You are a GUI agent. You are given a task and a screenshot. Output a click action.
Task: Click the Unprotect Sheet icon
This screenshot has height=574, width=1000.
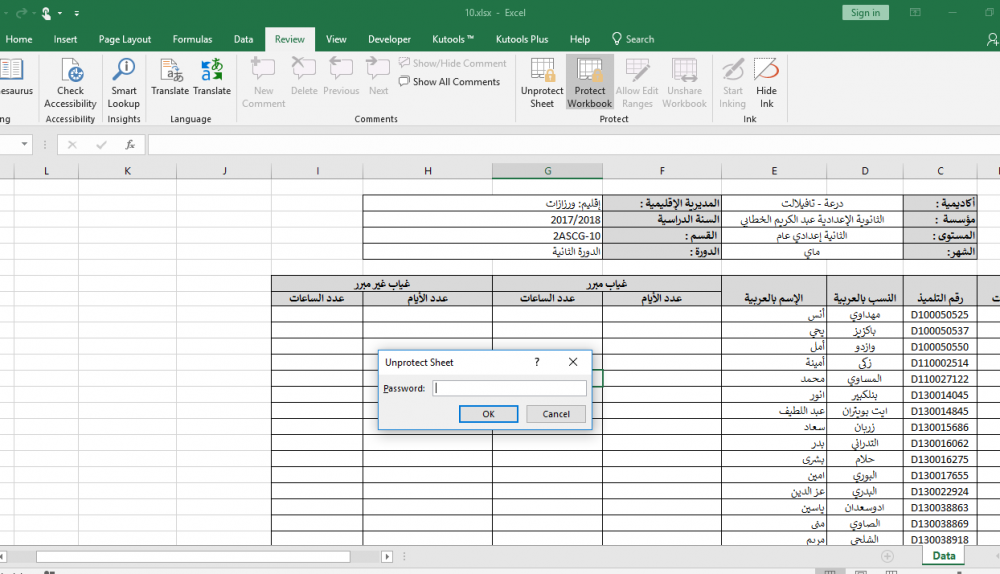[542, 82]
